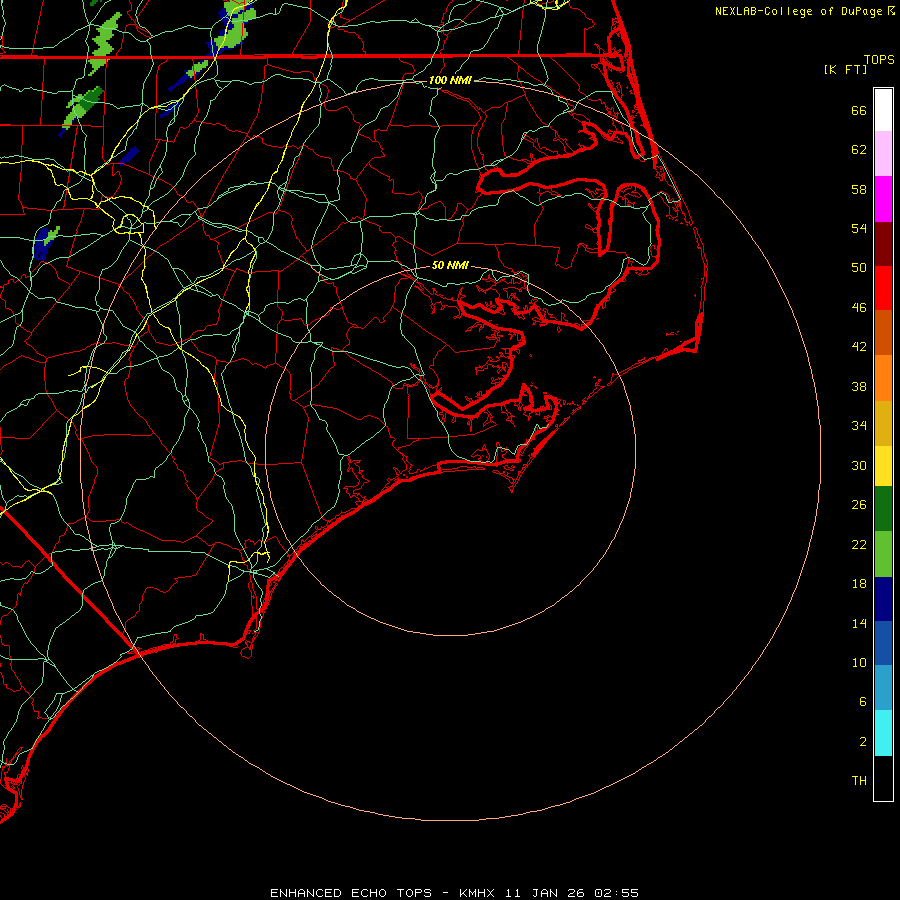
Task: Pick the navy blue legend swatch
Action: [x=883, y=598]
